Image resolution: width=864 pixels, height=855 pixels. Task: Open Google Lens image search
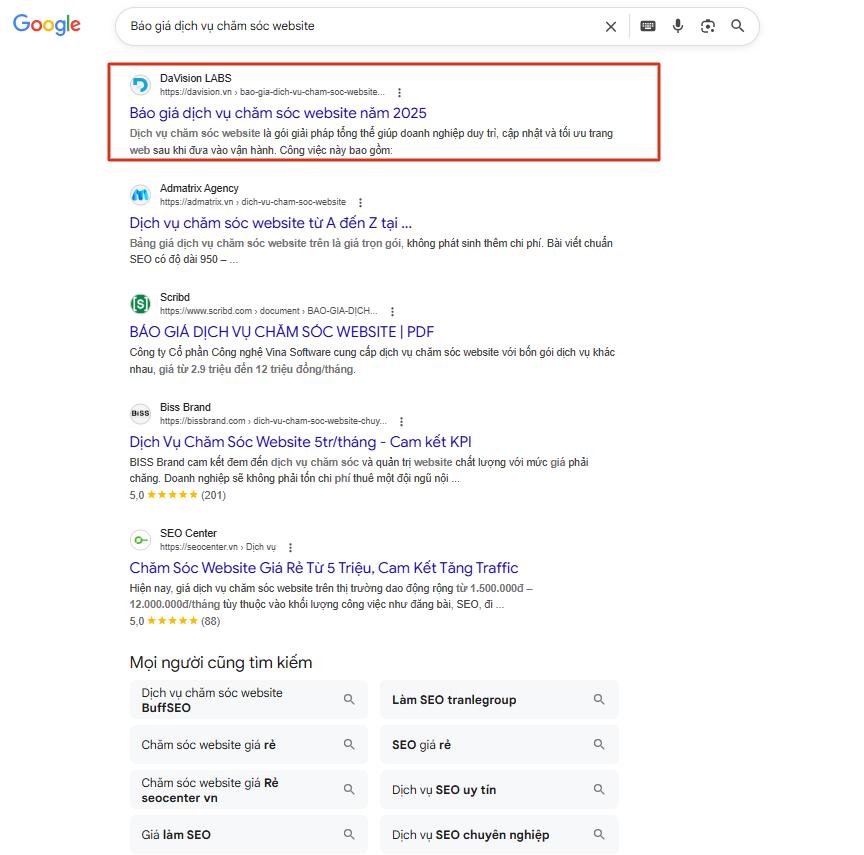tap(708, 27)
